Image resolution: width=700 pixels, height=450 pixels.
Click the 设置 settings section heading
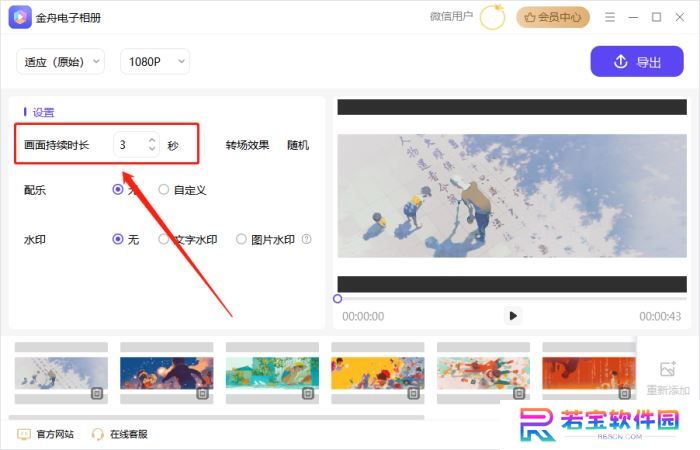pyautogui.click(x=43, y=112)
